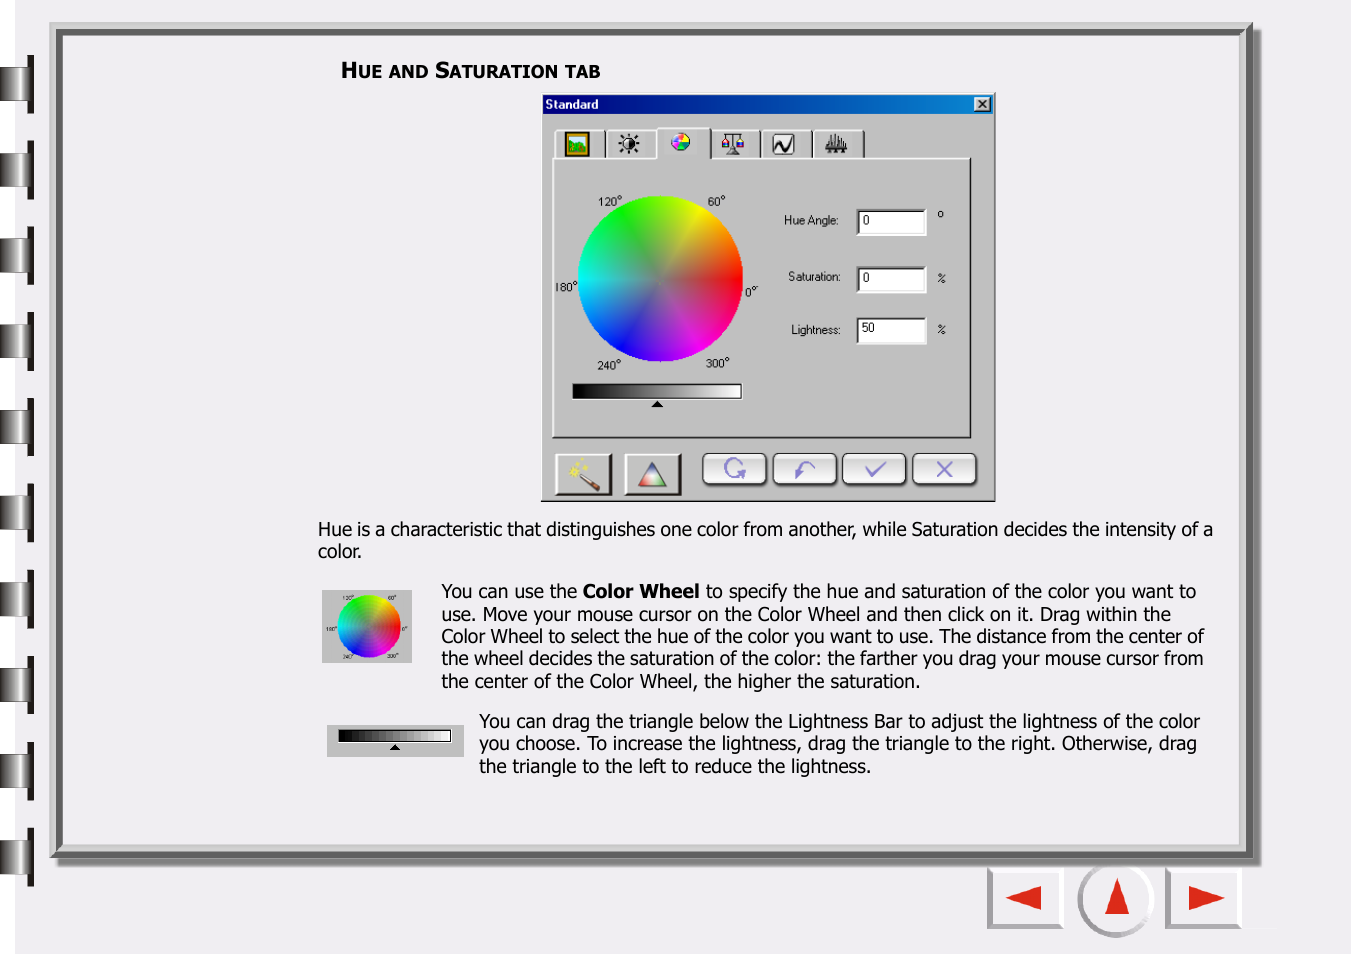This screenshot has height=954, width=1351.
Task: Click the 'Hue Angle:' label
Action: (811, 220)
